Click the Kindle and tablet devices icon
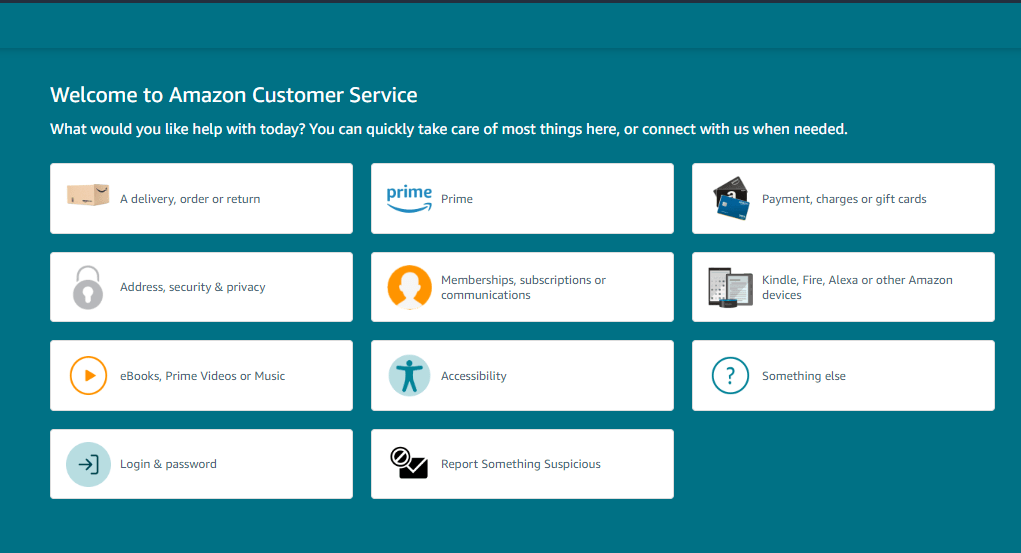 coord(730,287)
